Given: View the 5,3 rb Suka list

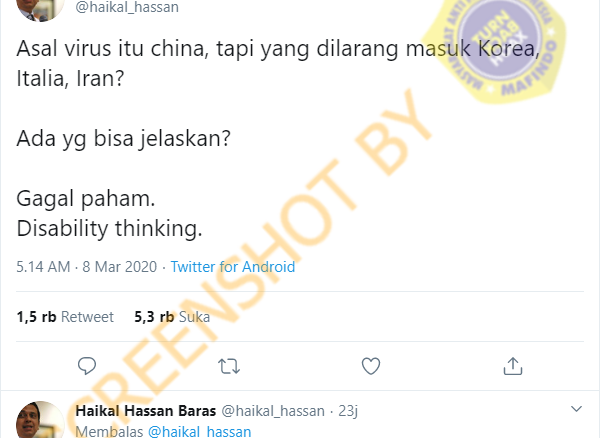Looking at the screenshot, I should pyautogui.click(x=172, y=317).
